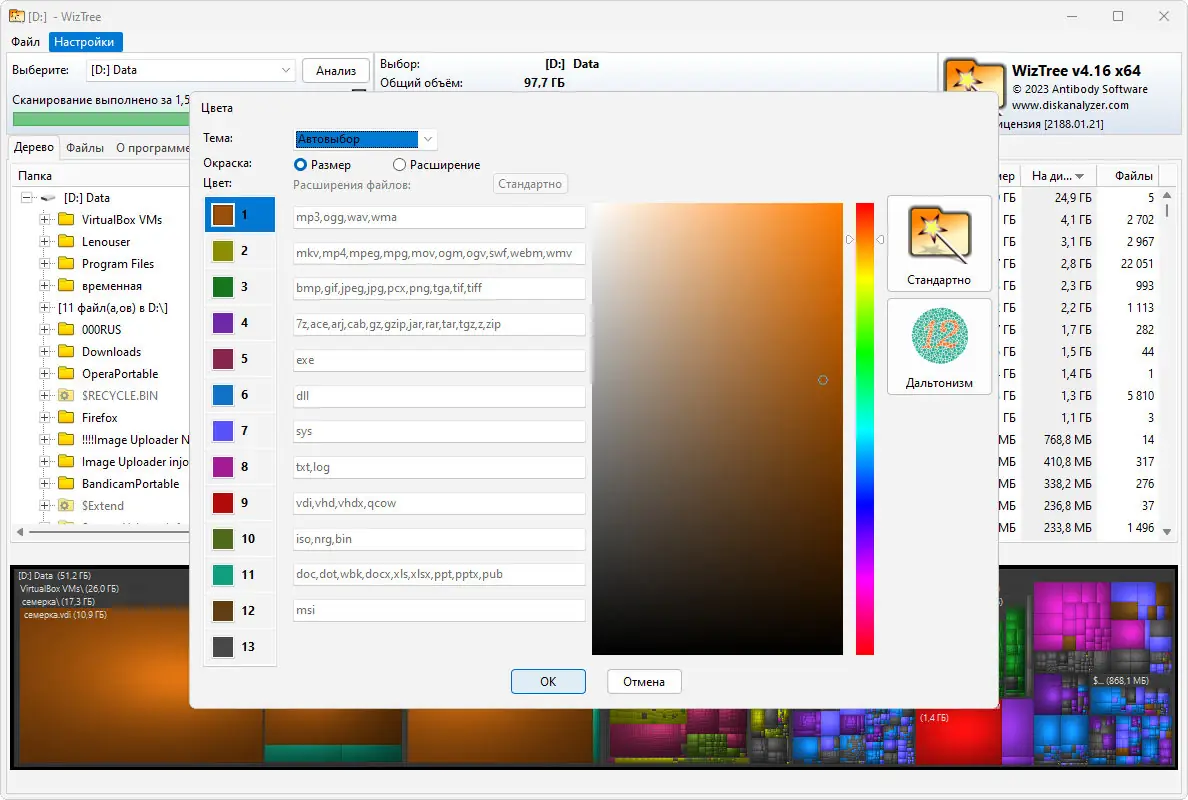Select color swatch number 10

pos(223,539)
